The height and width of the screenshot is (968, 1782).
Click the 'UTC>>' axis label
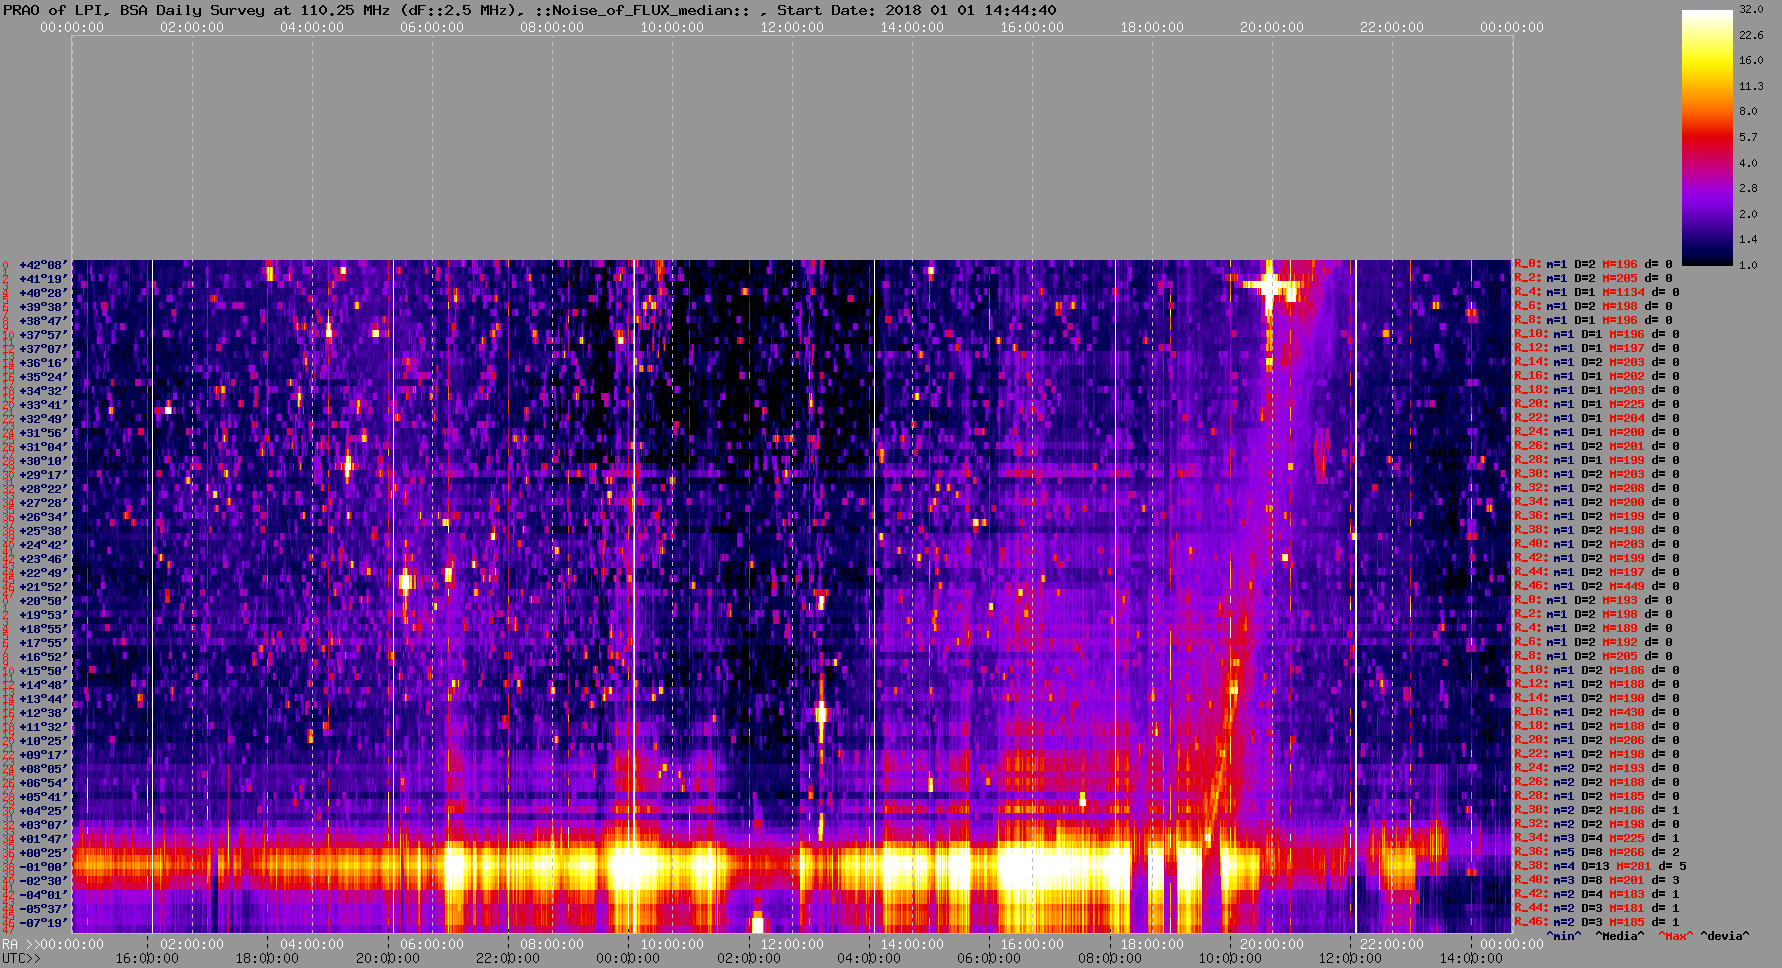pyautogui.click(x=21, y=958)
